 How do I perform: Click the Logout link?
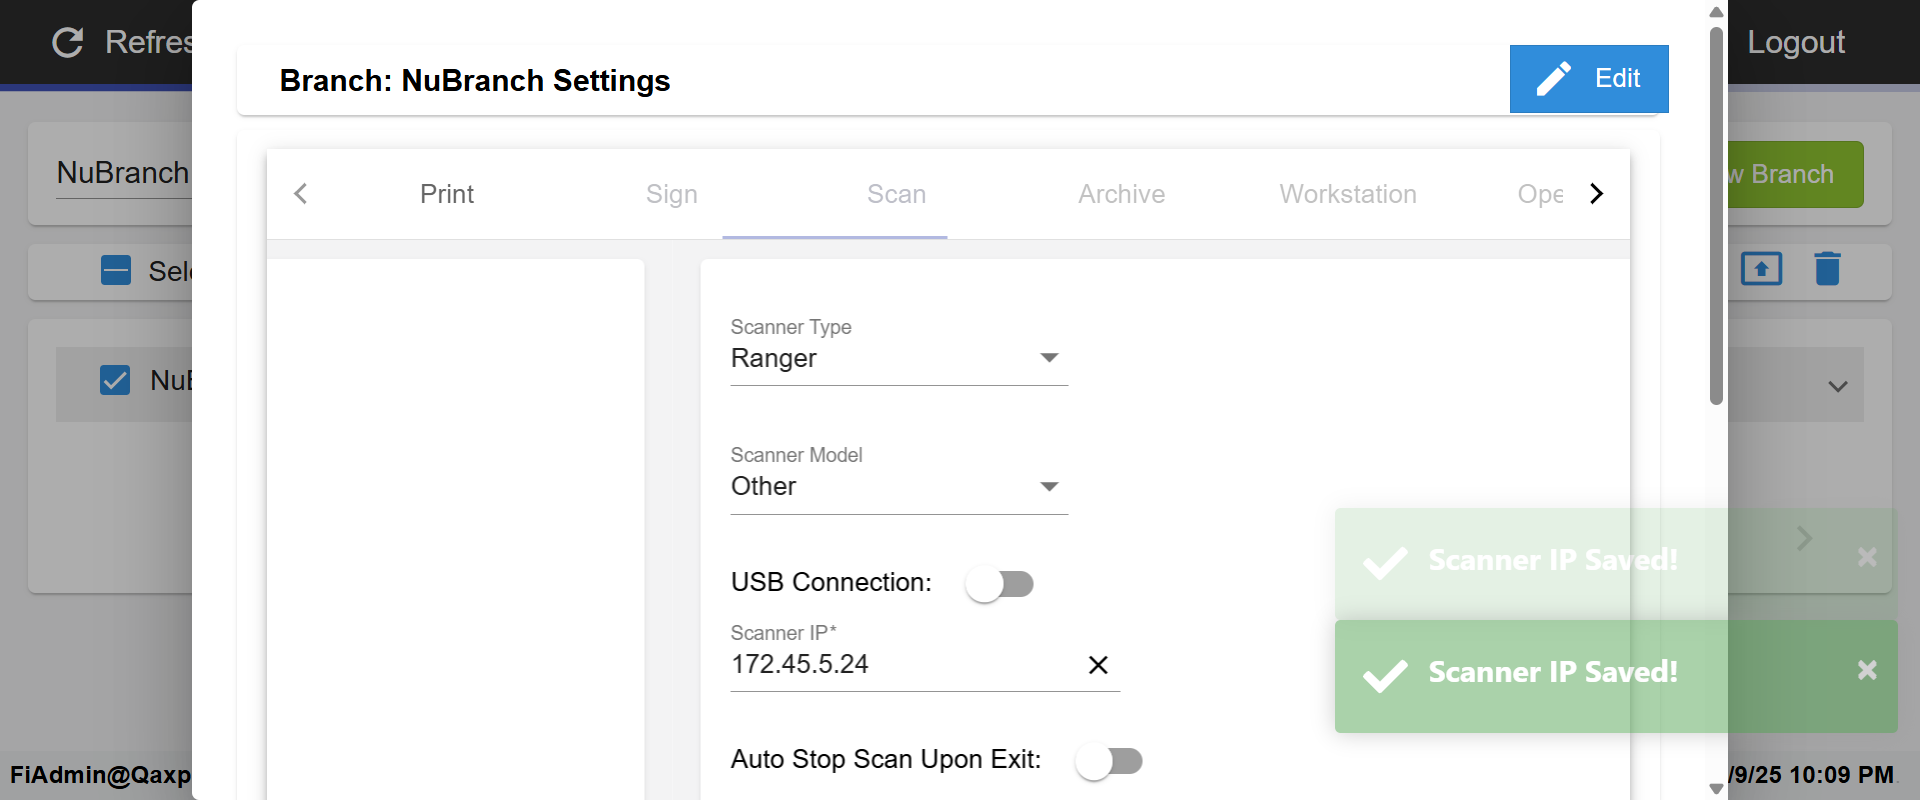(x=1795, y=42)
